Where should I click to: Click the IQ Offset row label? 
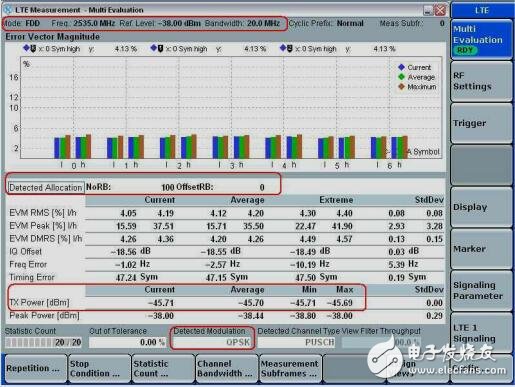coord(26,251)
